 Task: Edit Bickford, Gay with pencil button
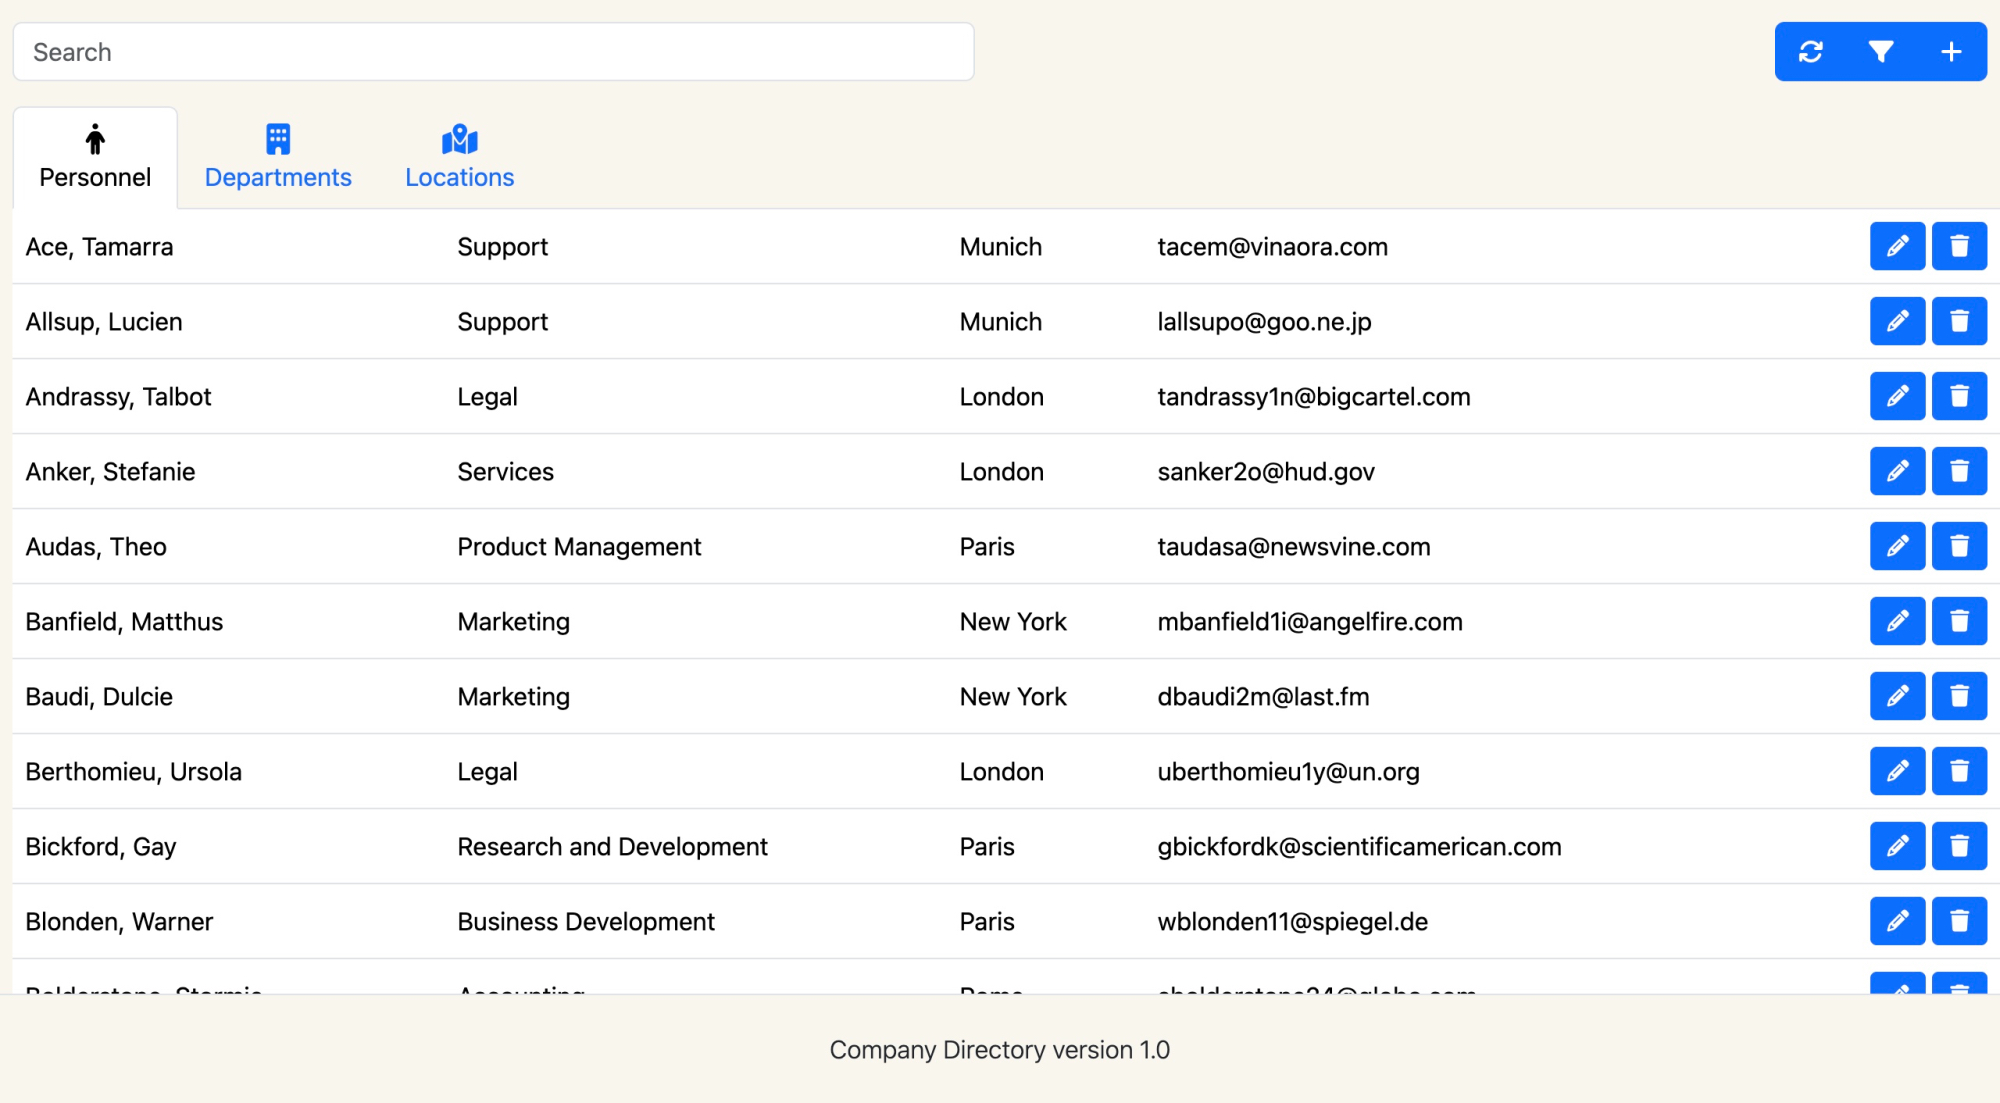[x=1897, y=846]
